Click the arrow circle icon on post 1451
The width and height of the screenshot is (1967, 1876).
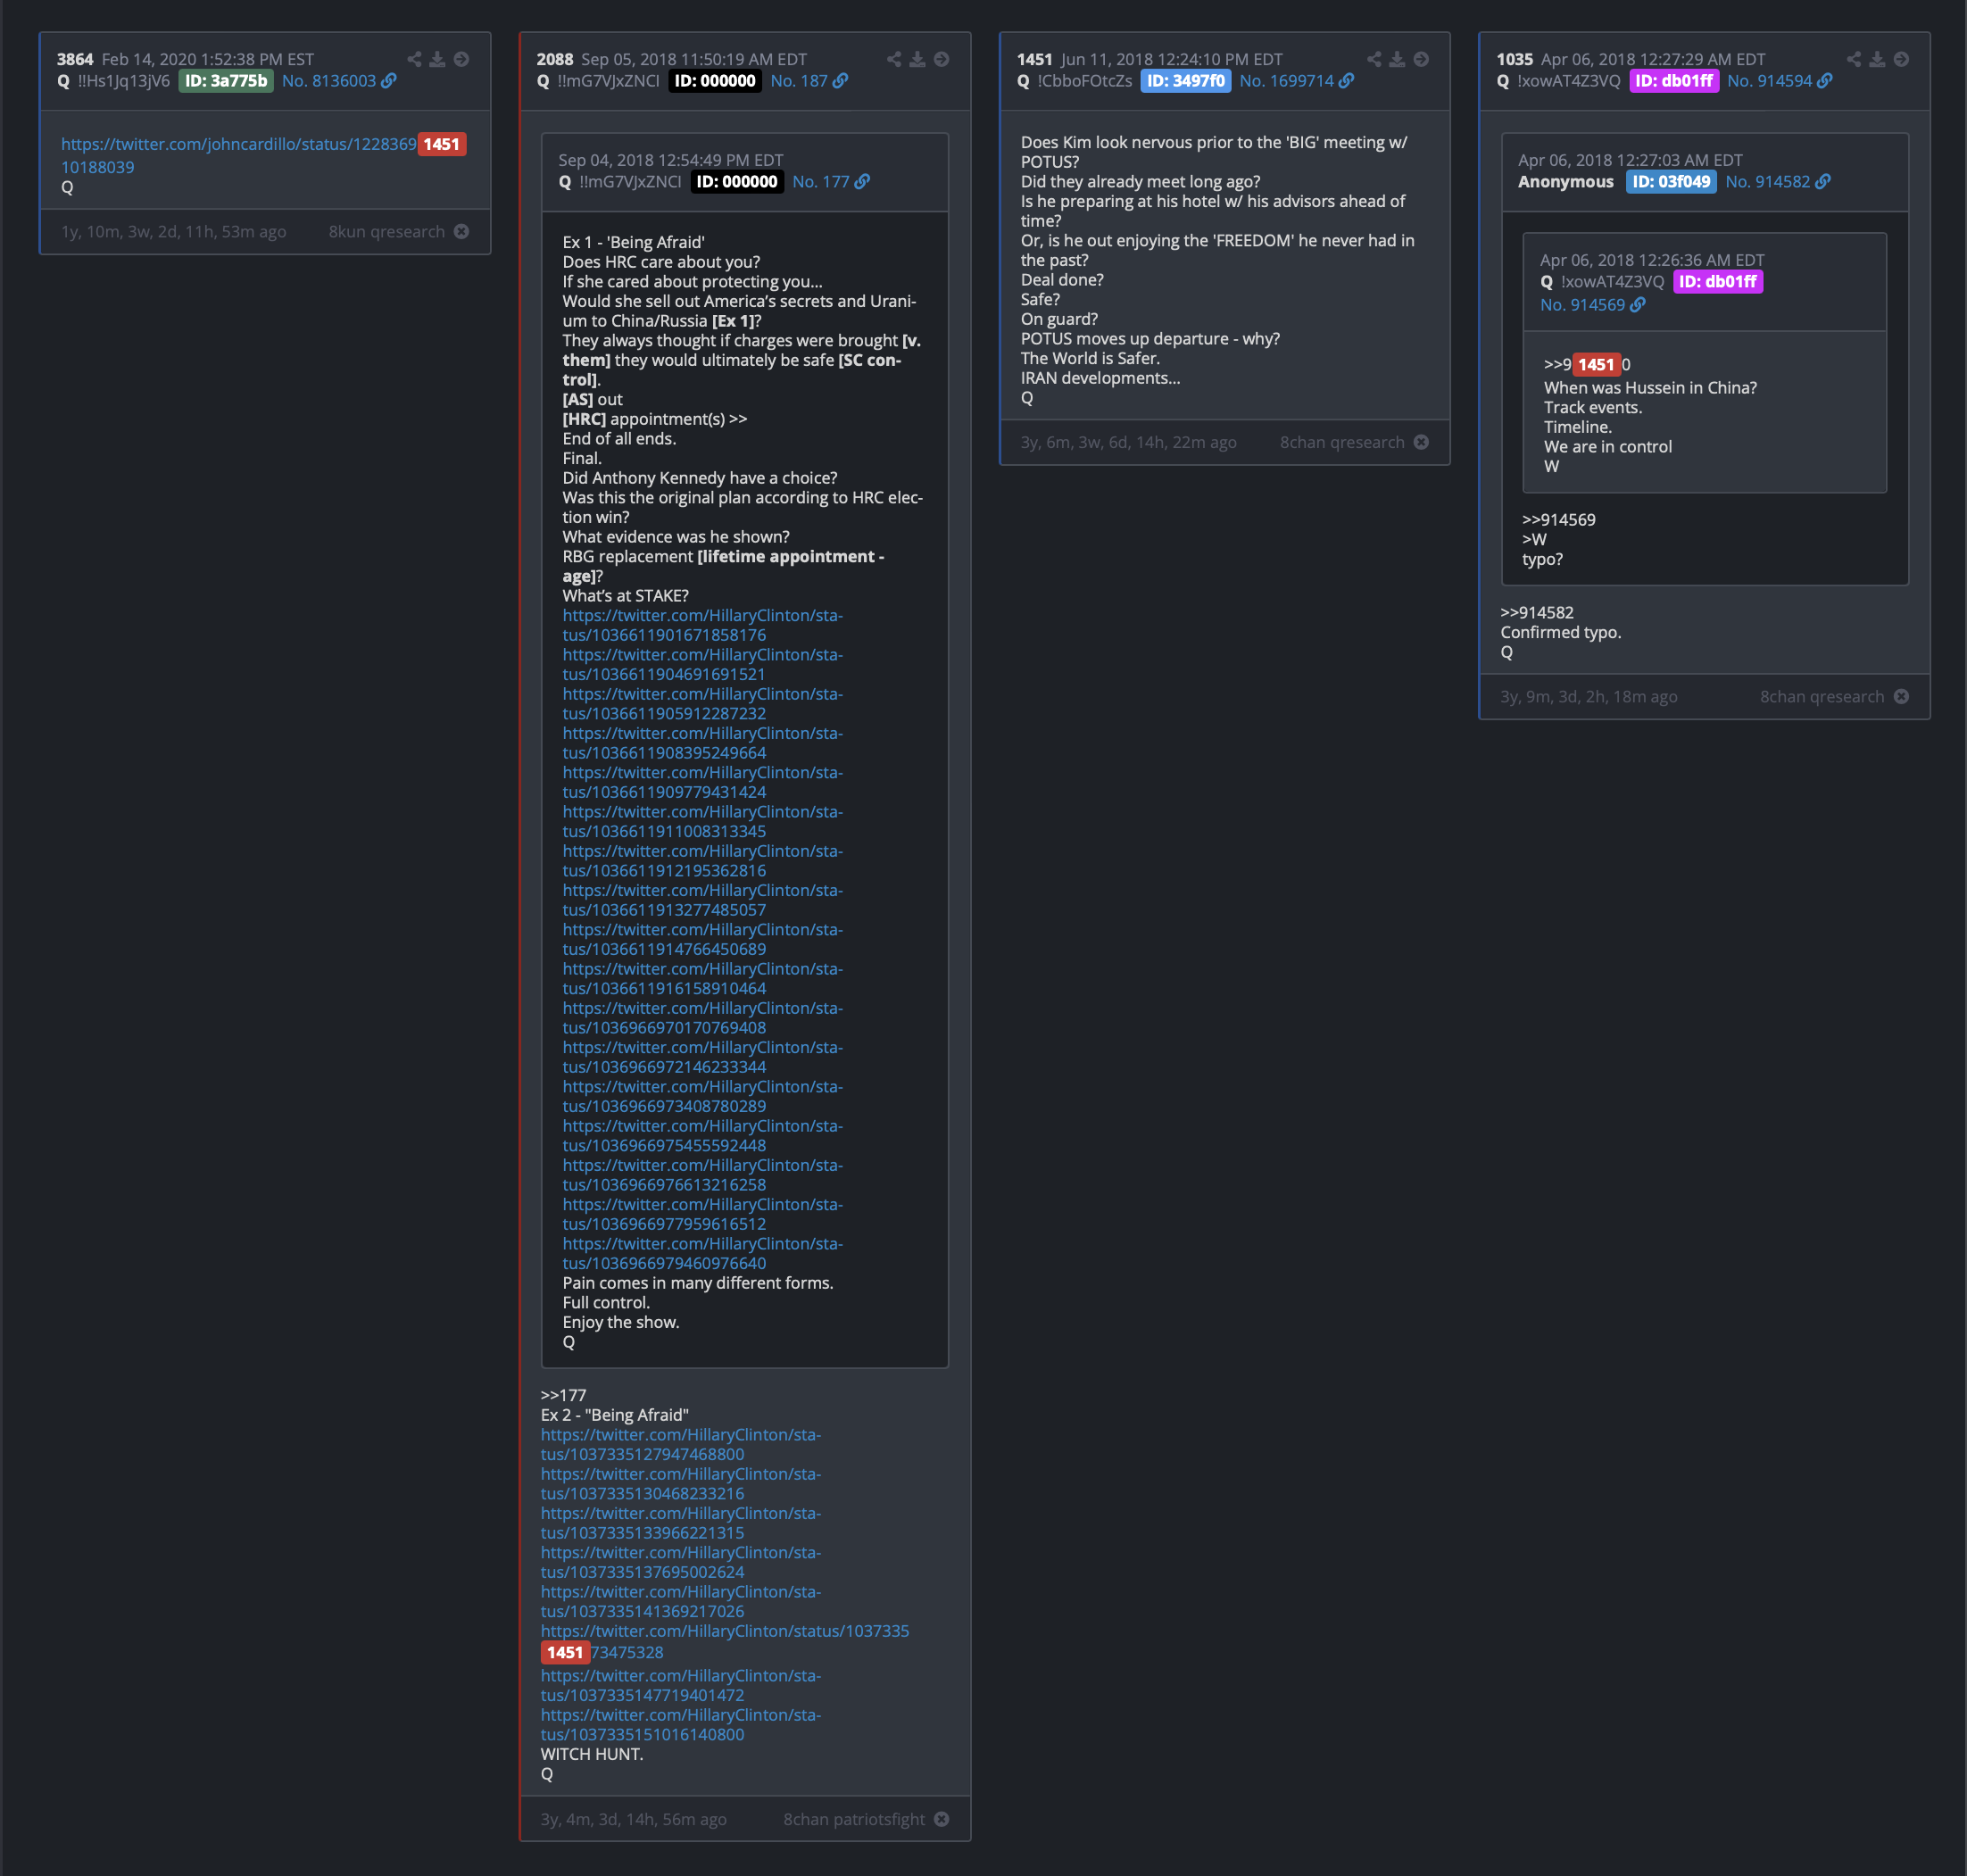tap(1421, 59)
